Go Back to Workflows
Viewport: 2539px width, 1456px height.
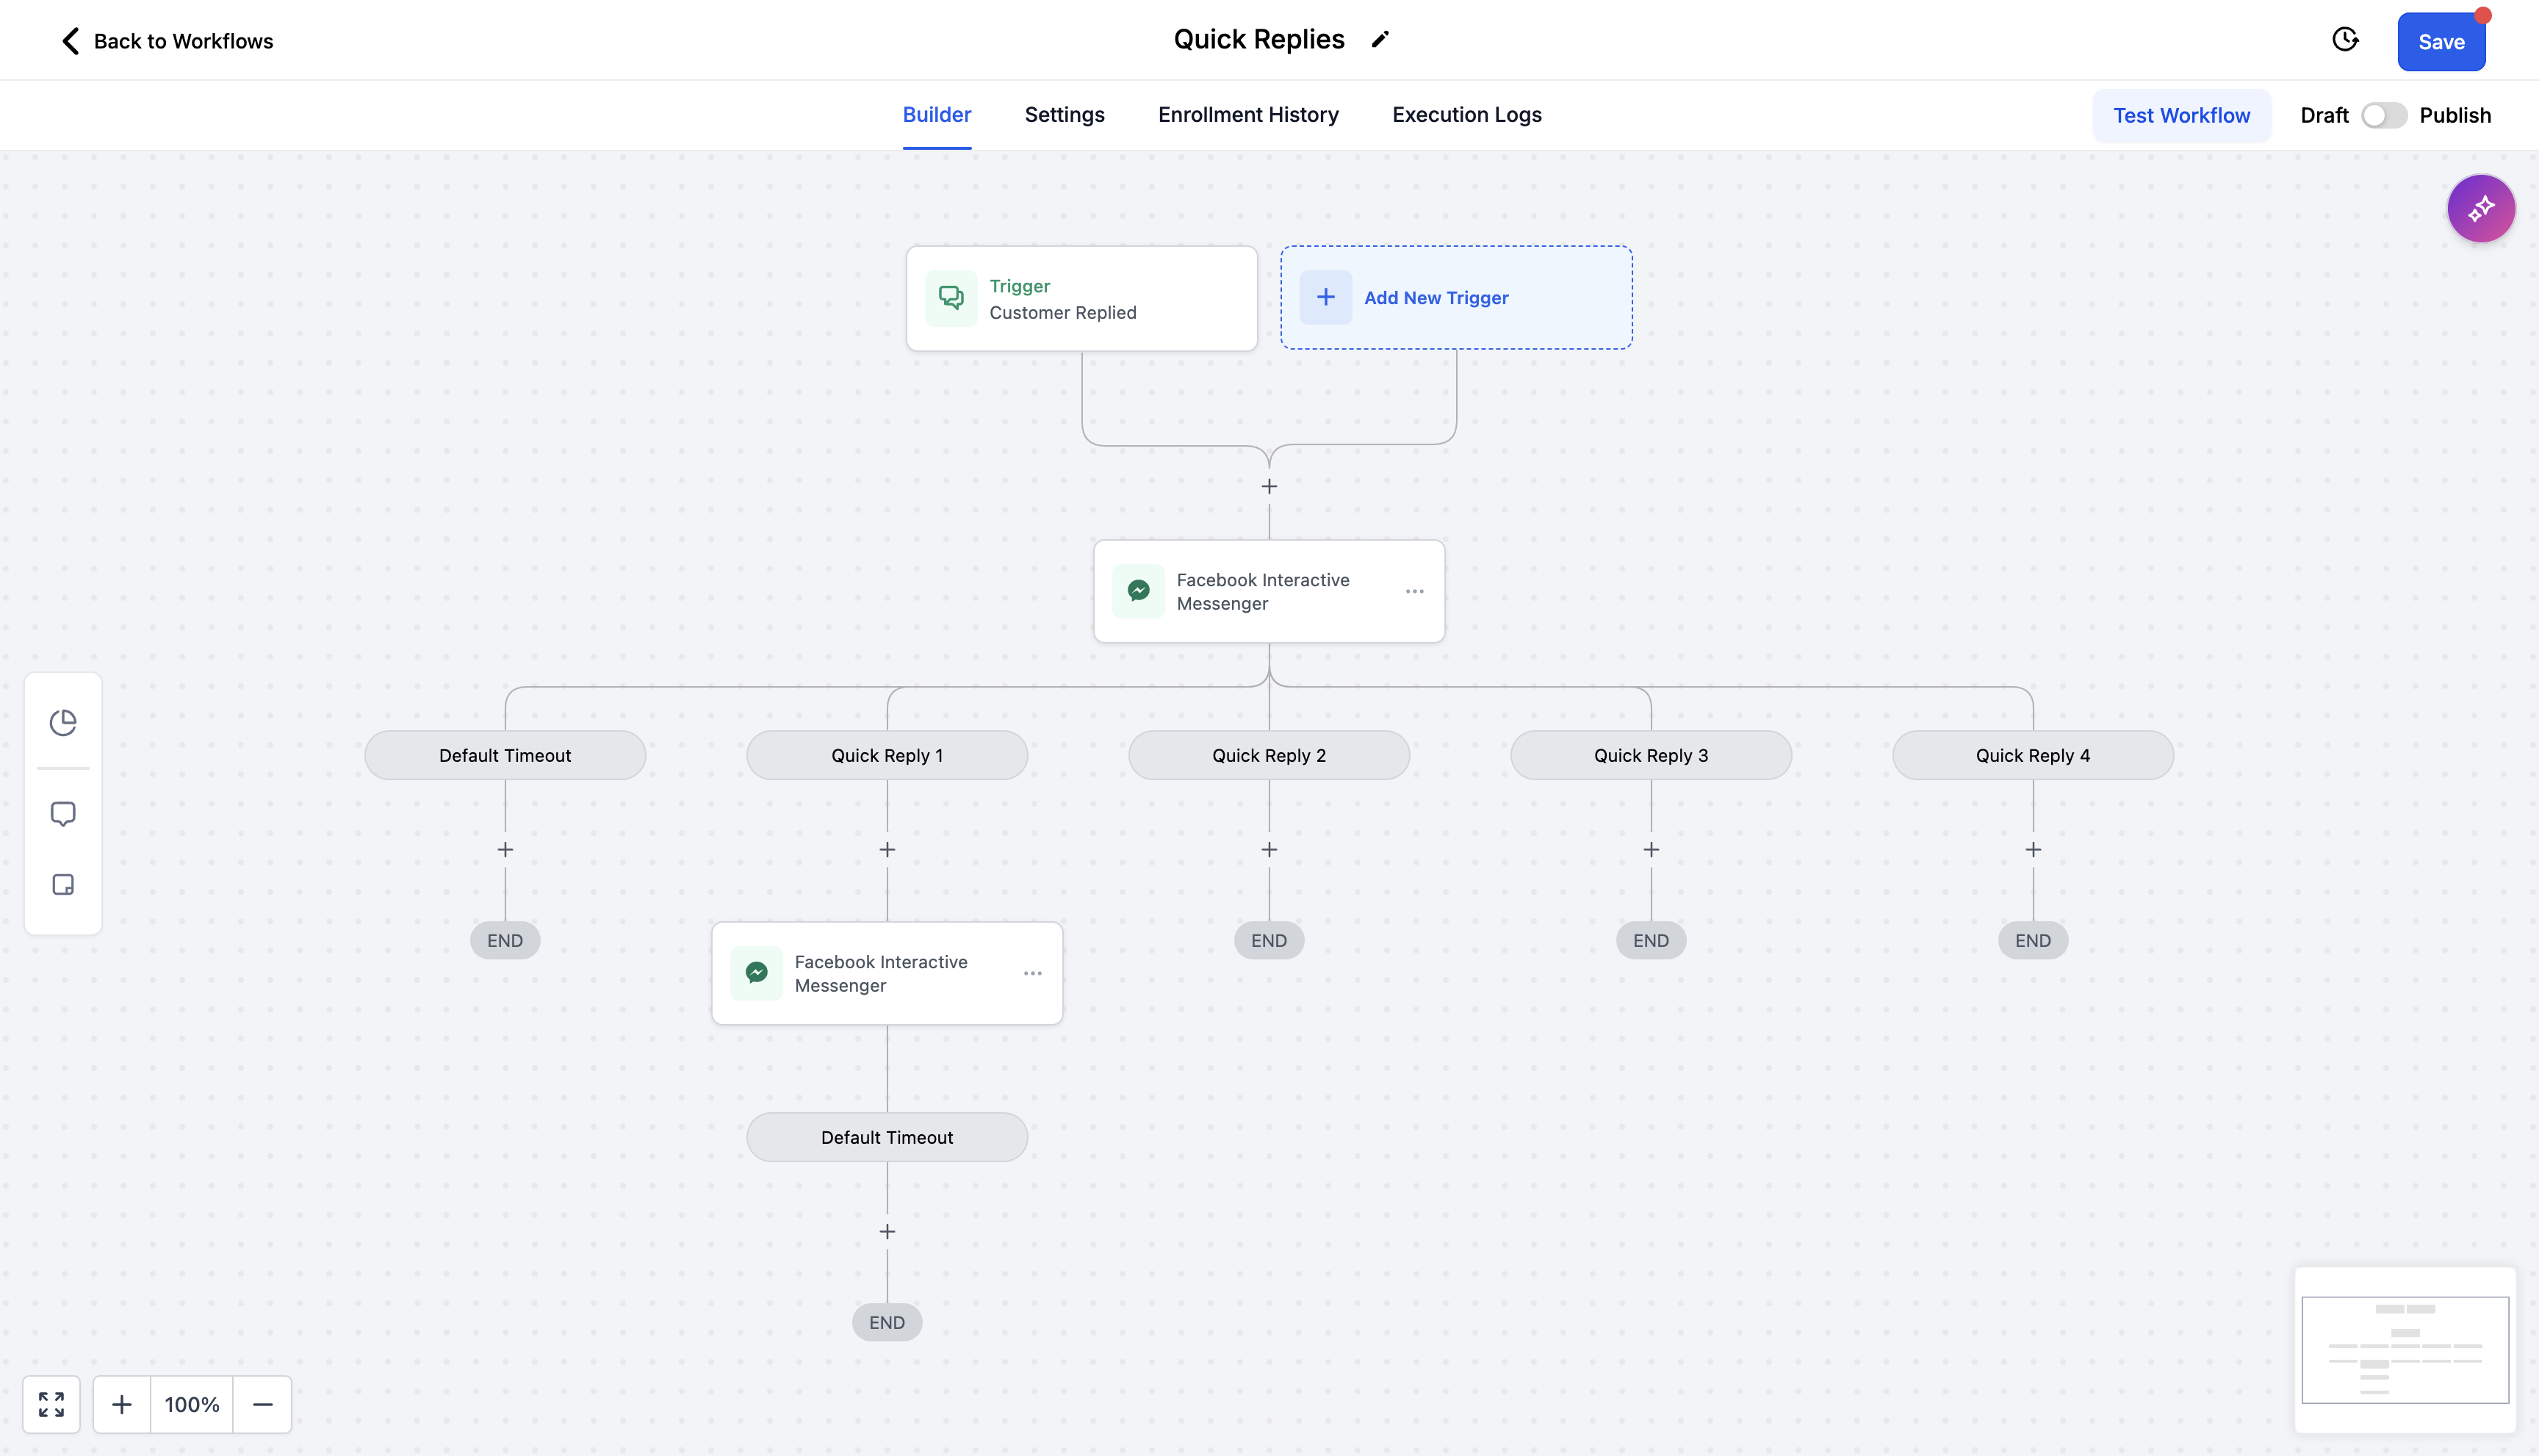167,41
